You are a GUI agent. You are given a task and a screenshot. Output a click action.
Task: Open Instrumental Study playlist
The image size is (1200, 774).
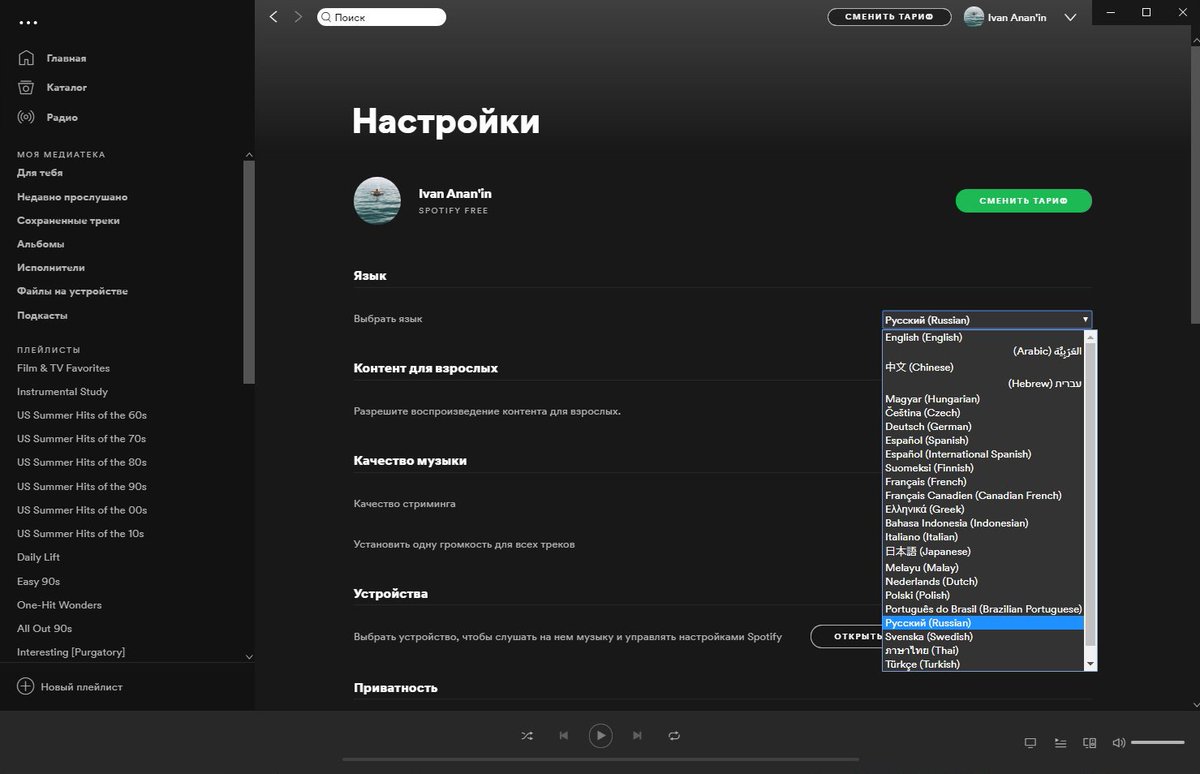tap(62, 392)
